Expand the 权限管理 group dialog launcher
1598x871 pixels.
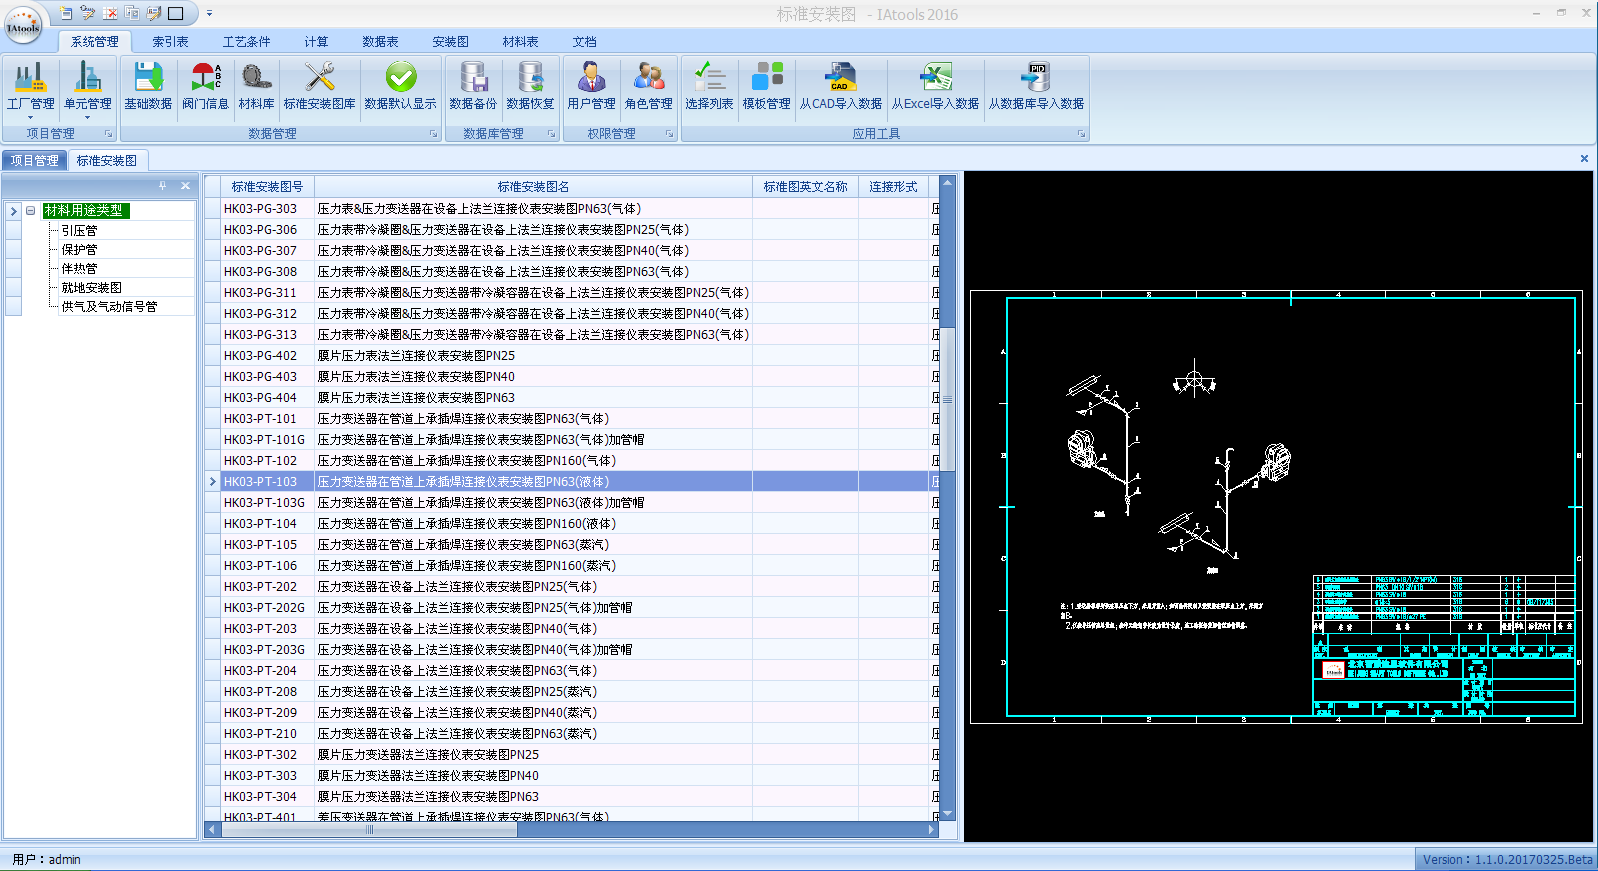[669, 133]
